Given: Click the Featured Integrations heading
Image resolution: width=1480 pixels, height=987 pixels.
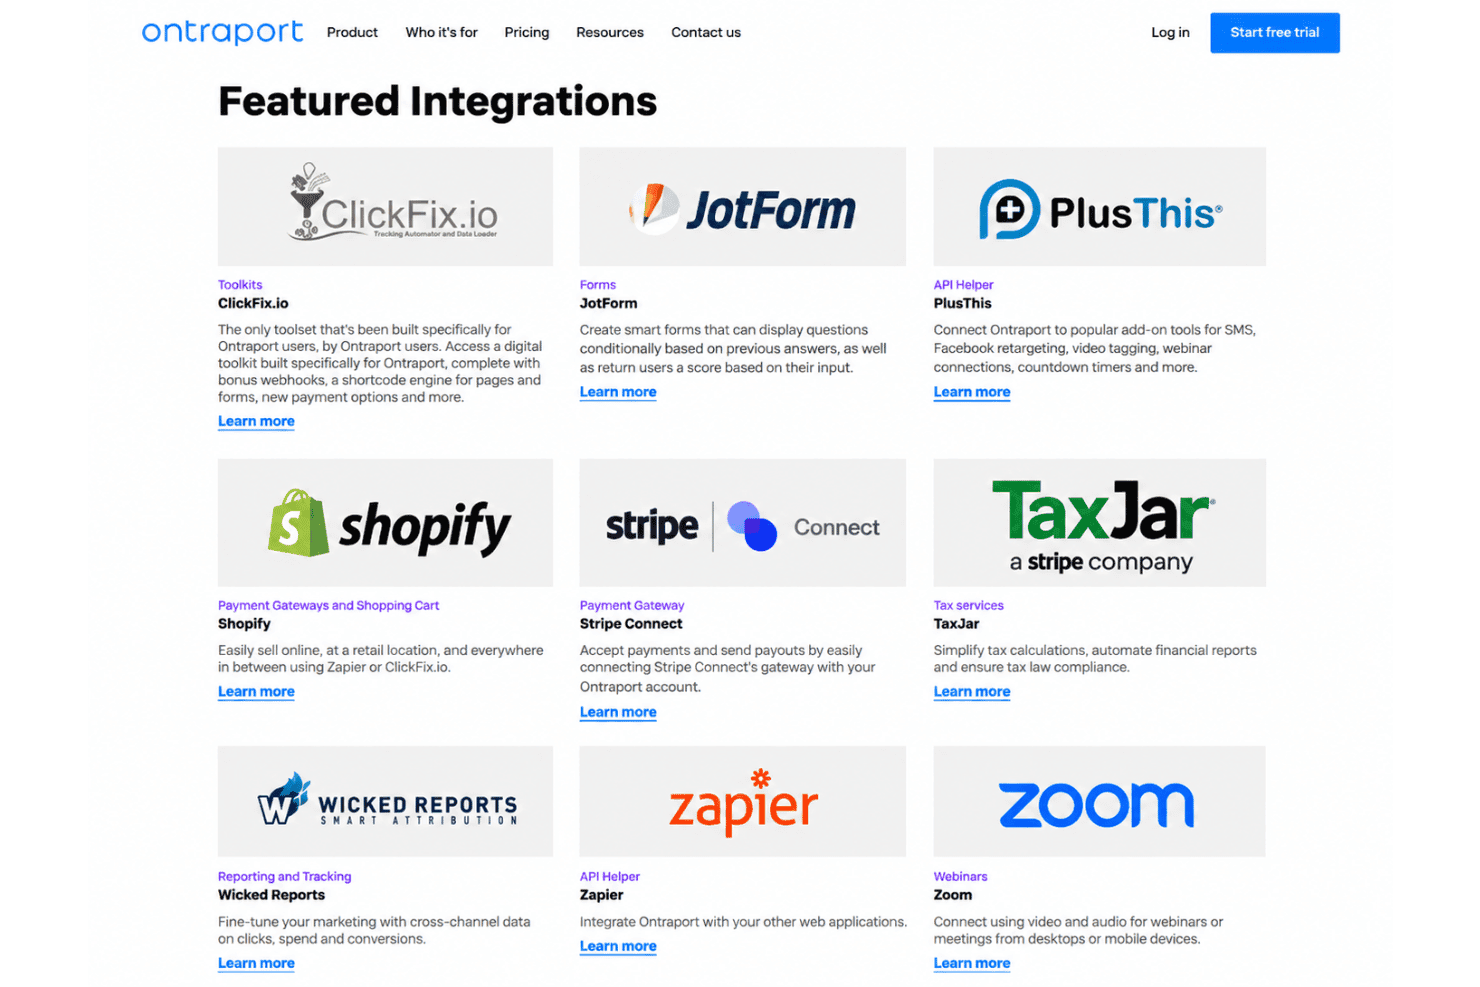Looking at the screenshot, I should [437, 101].
